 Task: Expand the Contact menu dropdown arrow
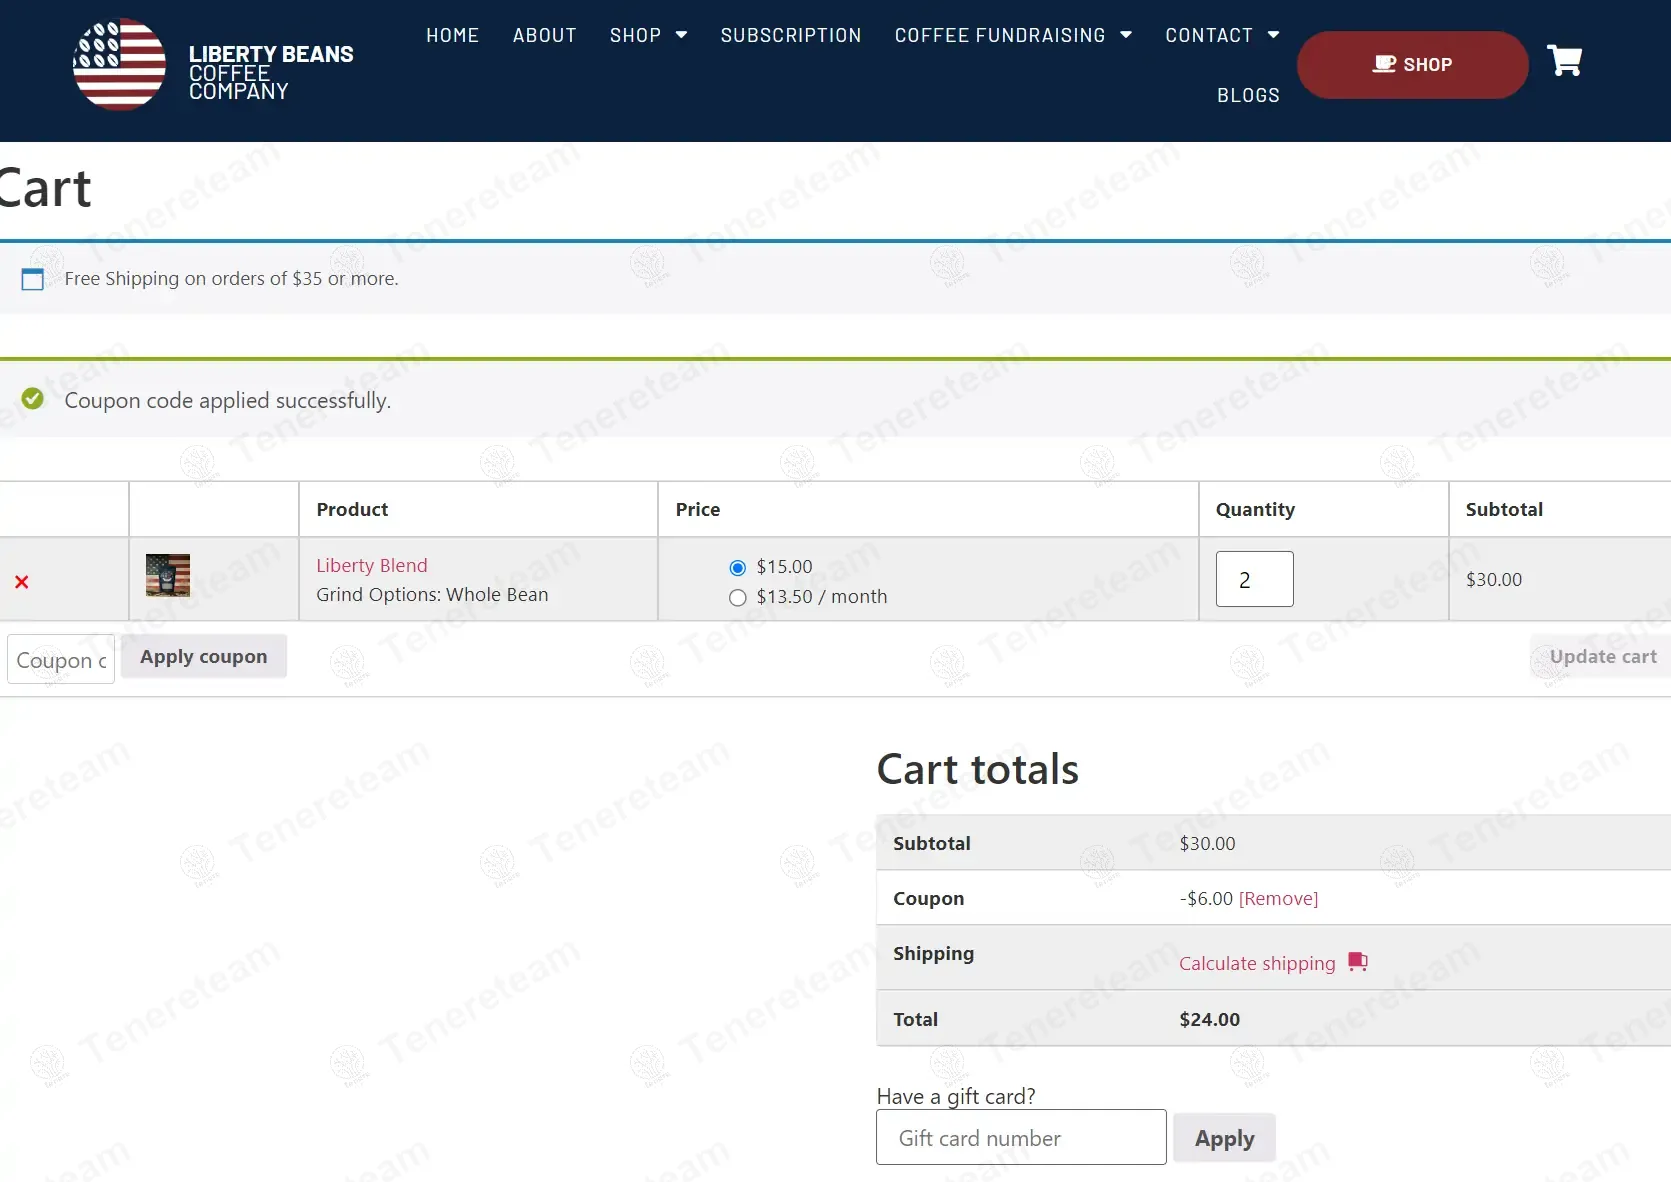click(x=1274, y=35)
